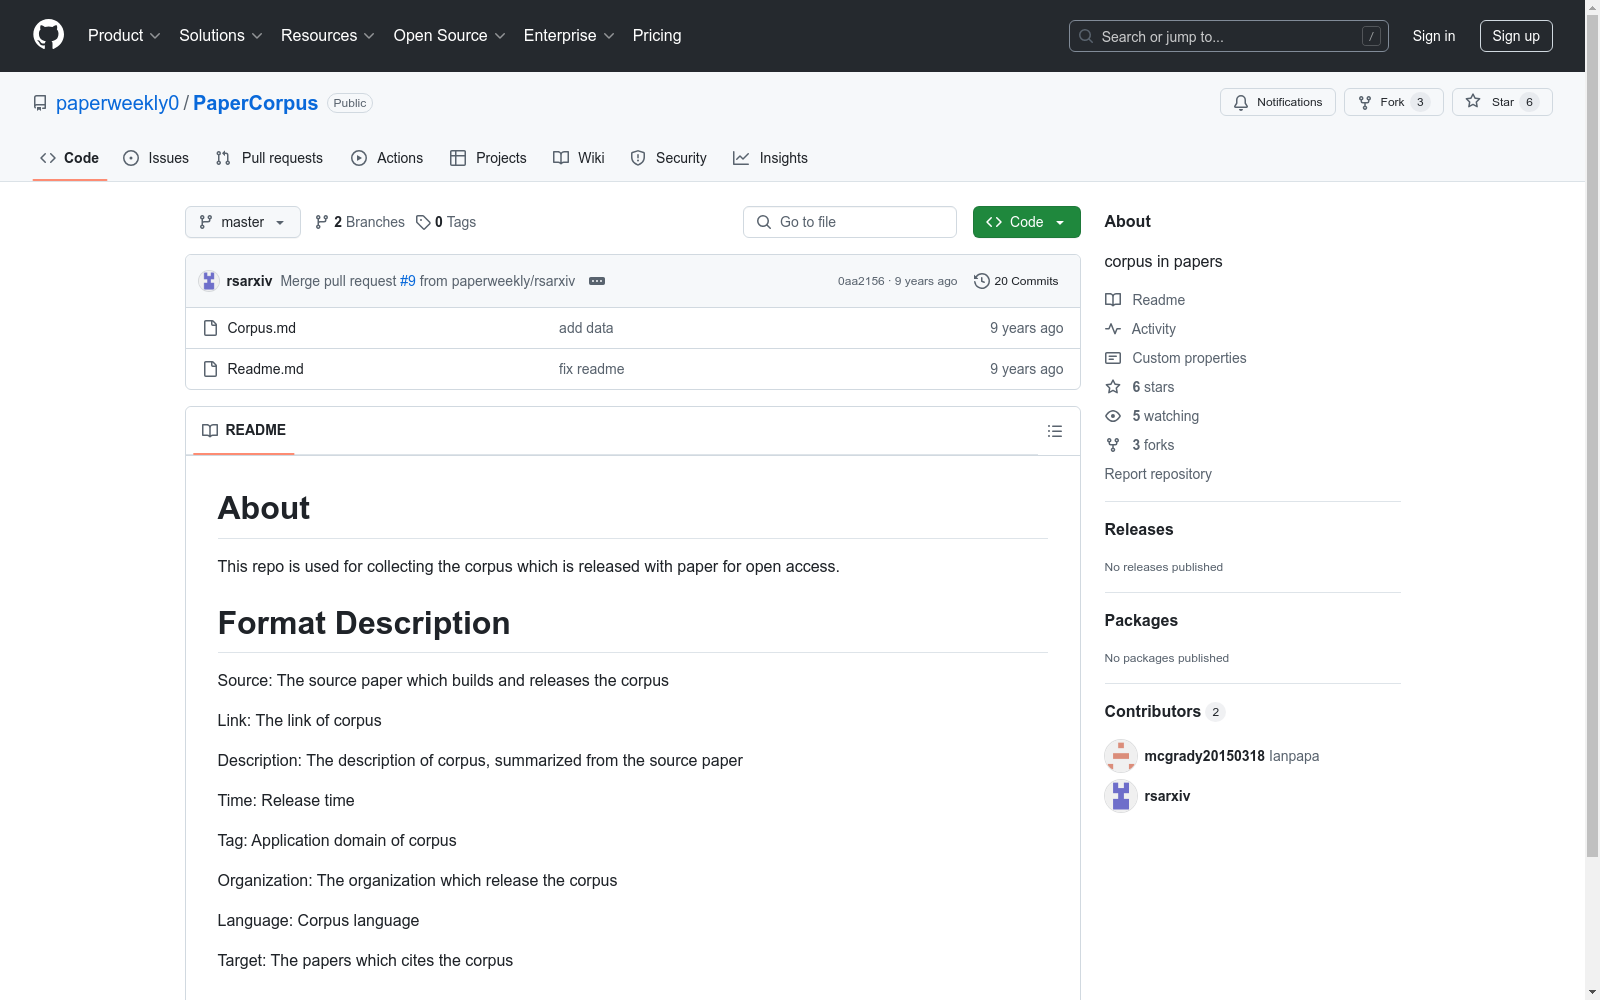The width and height of the screenshot is (1600, 1000).
Task: Click mcgrady20150318 contributor avatar
Action: click(x=1121, y=756)
